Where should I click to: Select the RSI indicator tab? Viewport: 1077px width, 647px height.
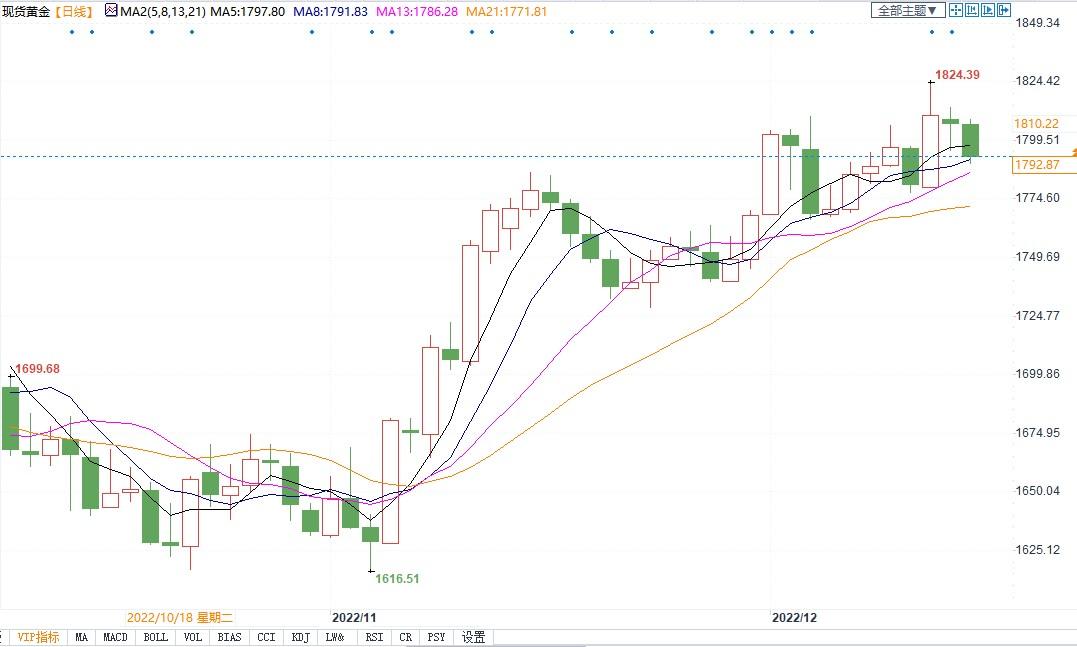click(373, 637)
